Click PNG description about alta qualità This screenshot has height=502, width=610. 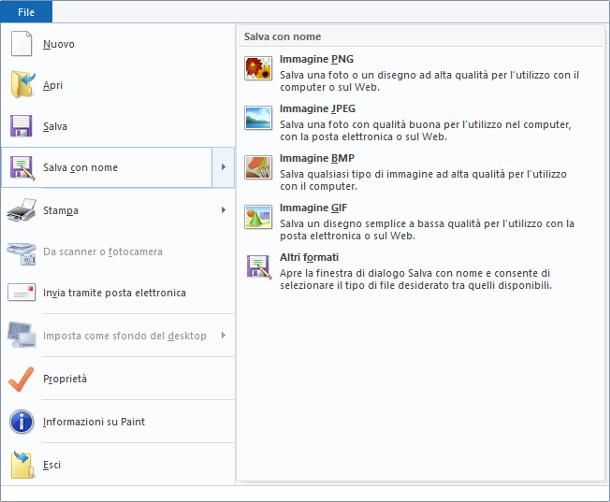point(429,81)
